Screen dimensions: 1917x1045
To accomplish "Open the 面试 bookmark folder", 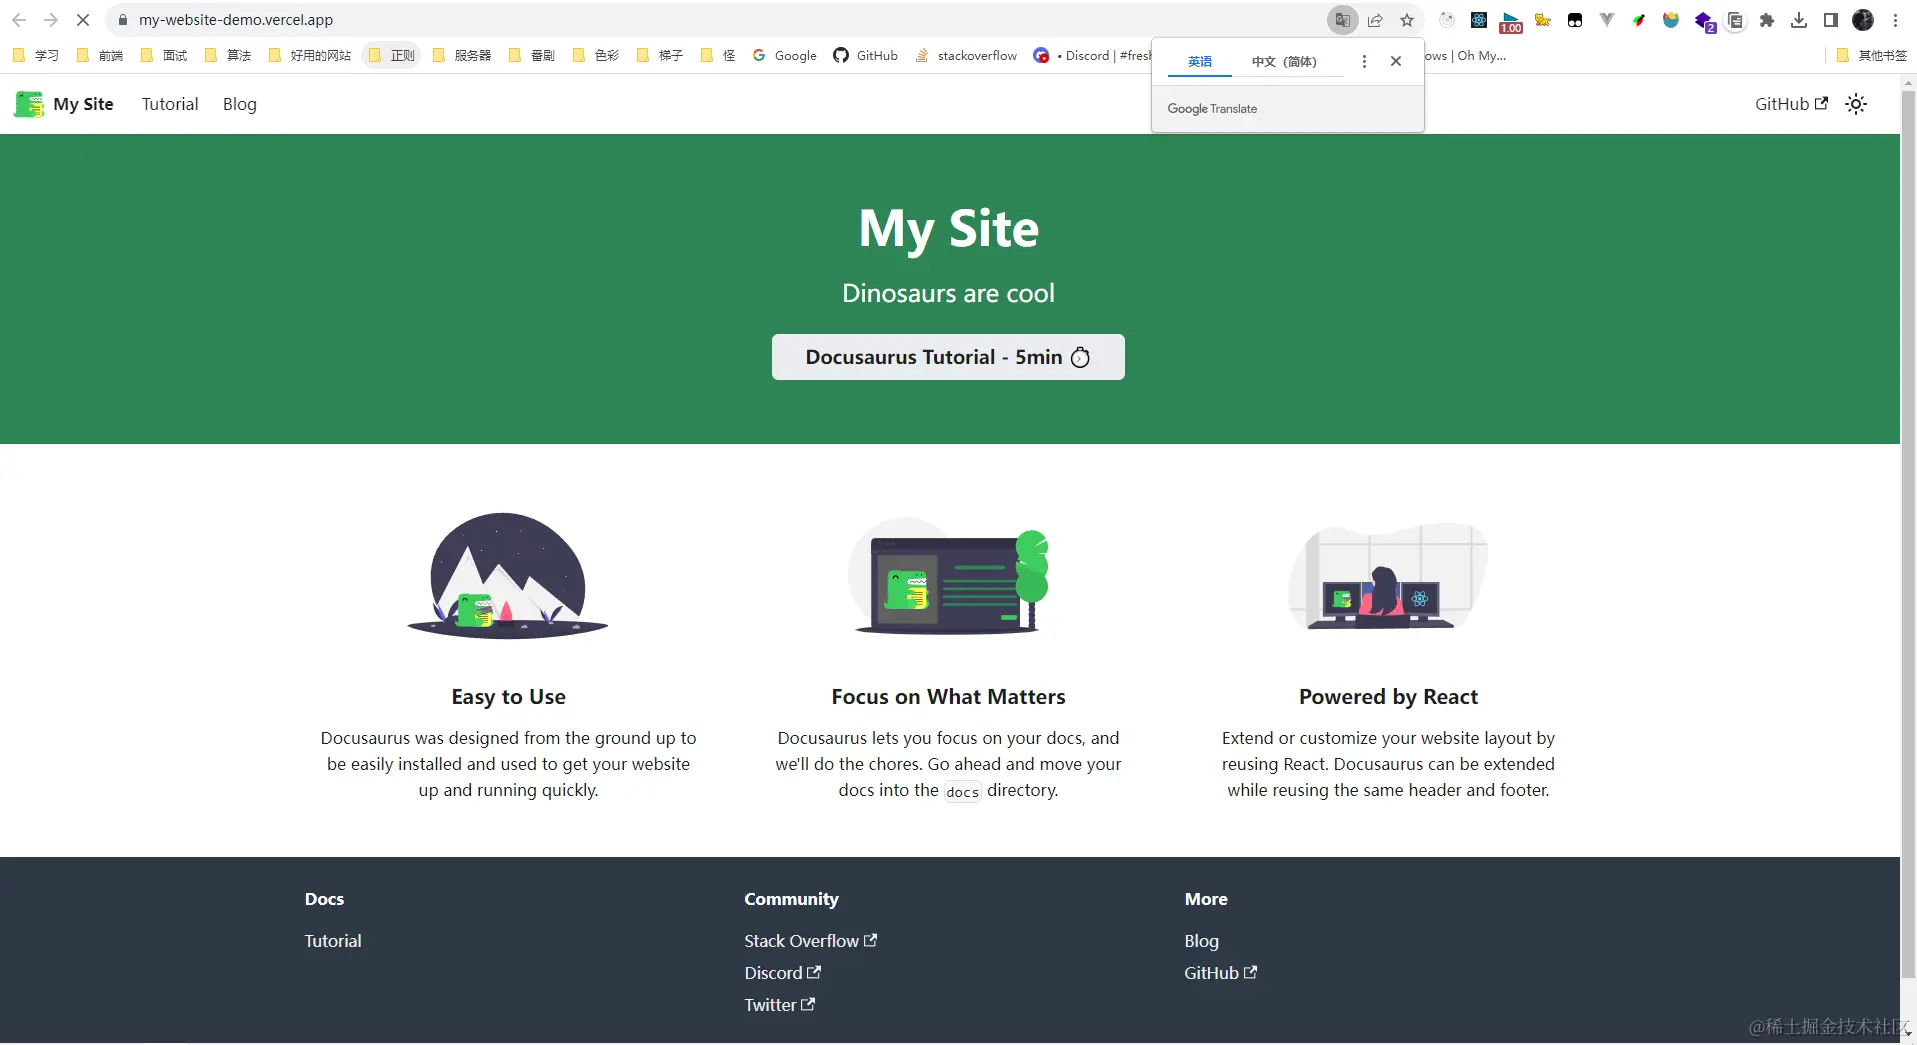I will click(x=164, y=56).
